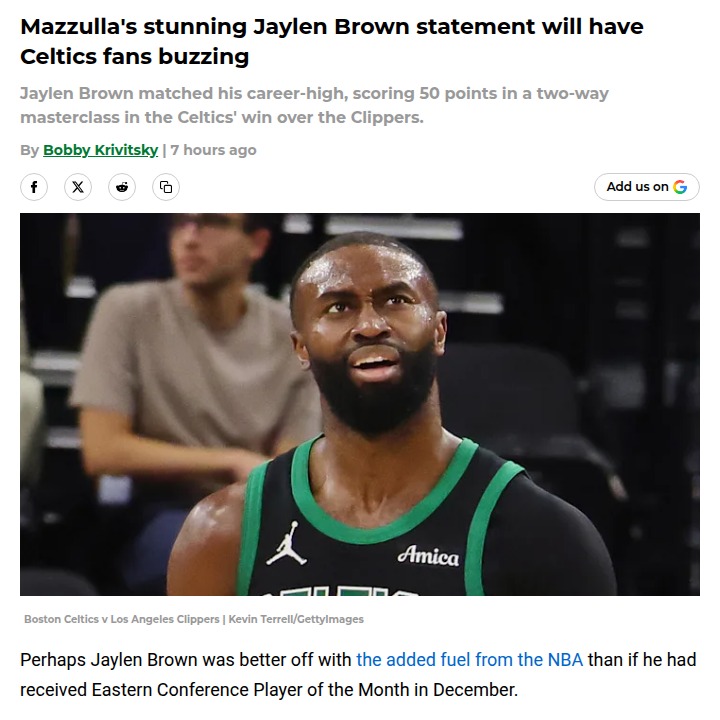
Task: Click the "Celtics fans buzzing" headline line
Action: (x=135, y=57)
